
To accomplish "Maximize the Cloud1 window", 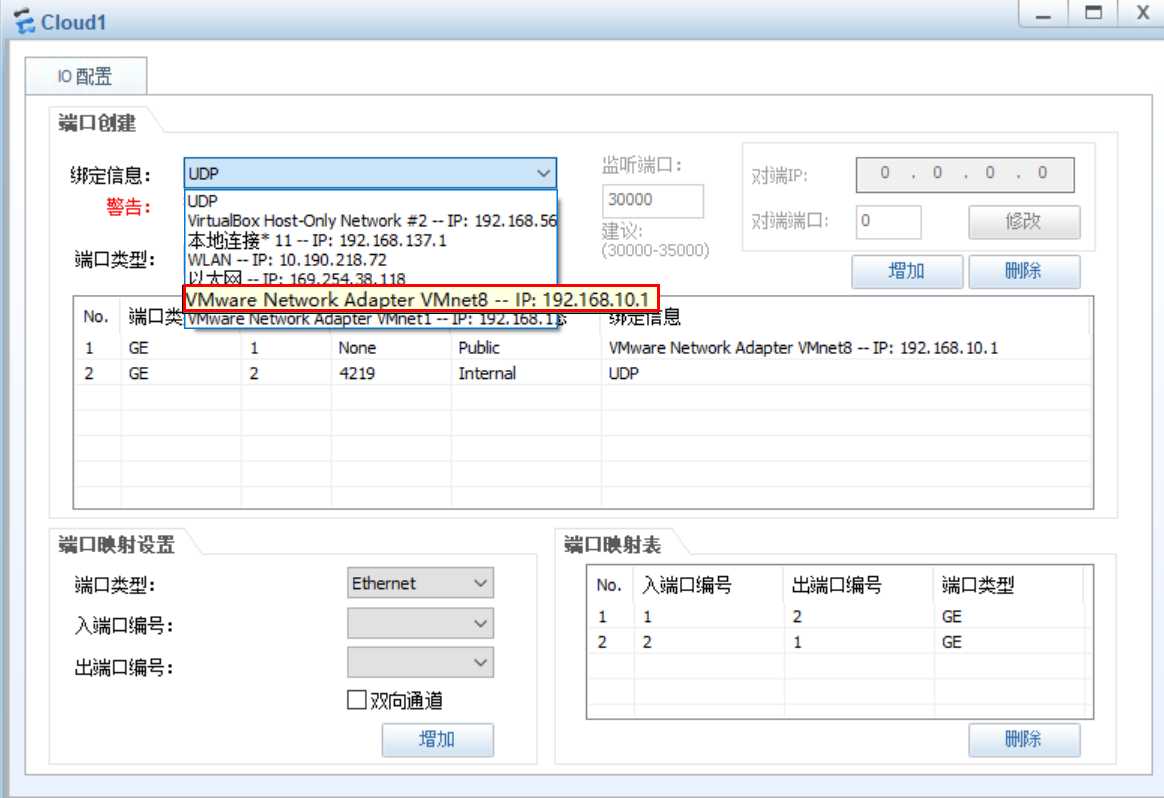I will 1093,13.
